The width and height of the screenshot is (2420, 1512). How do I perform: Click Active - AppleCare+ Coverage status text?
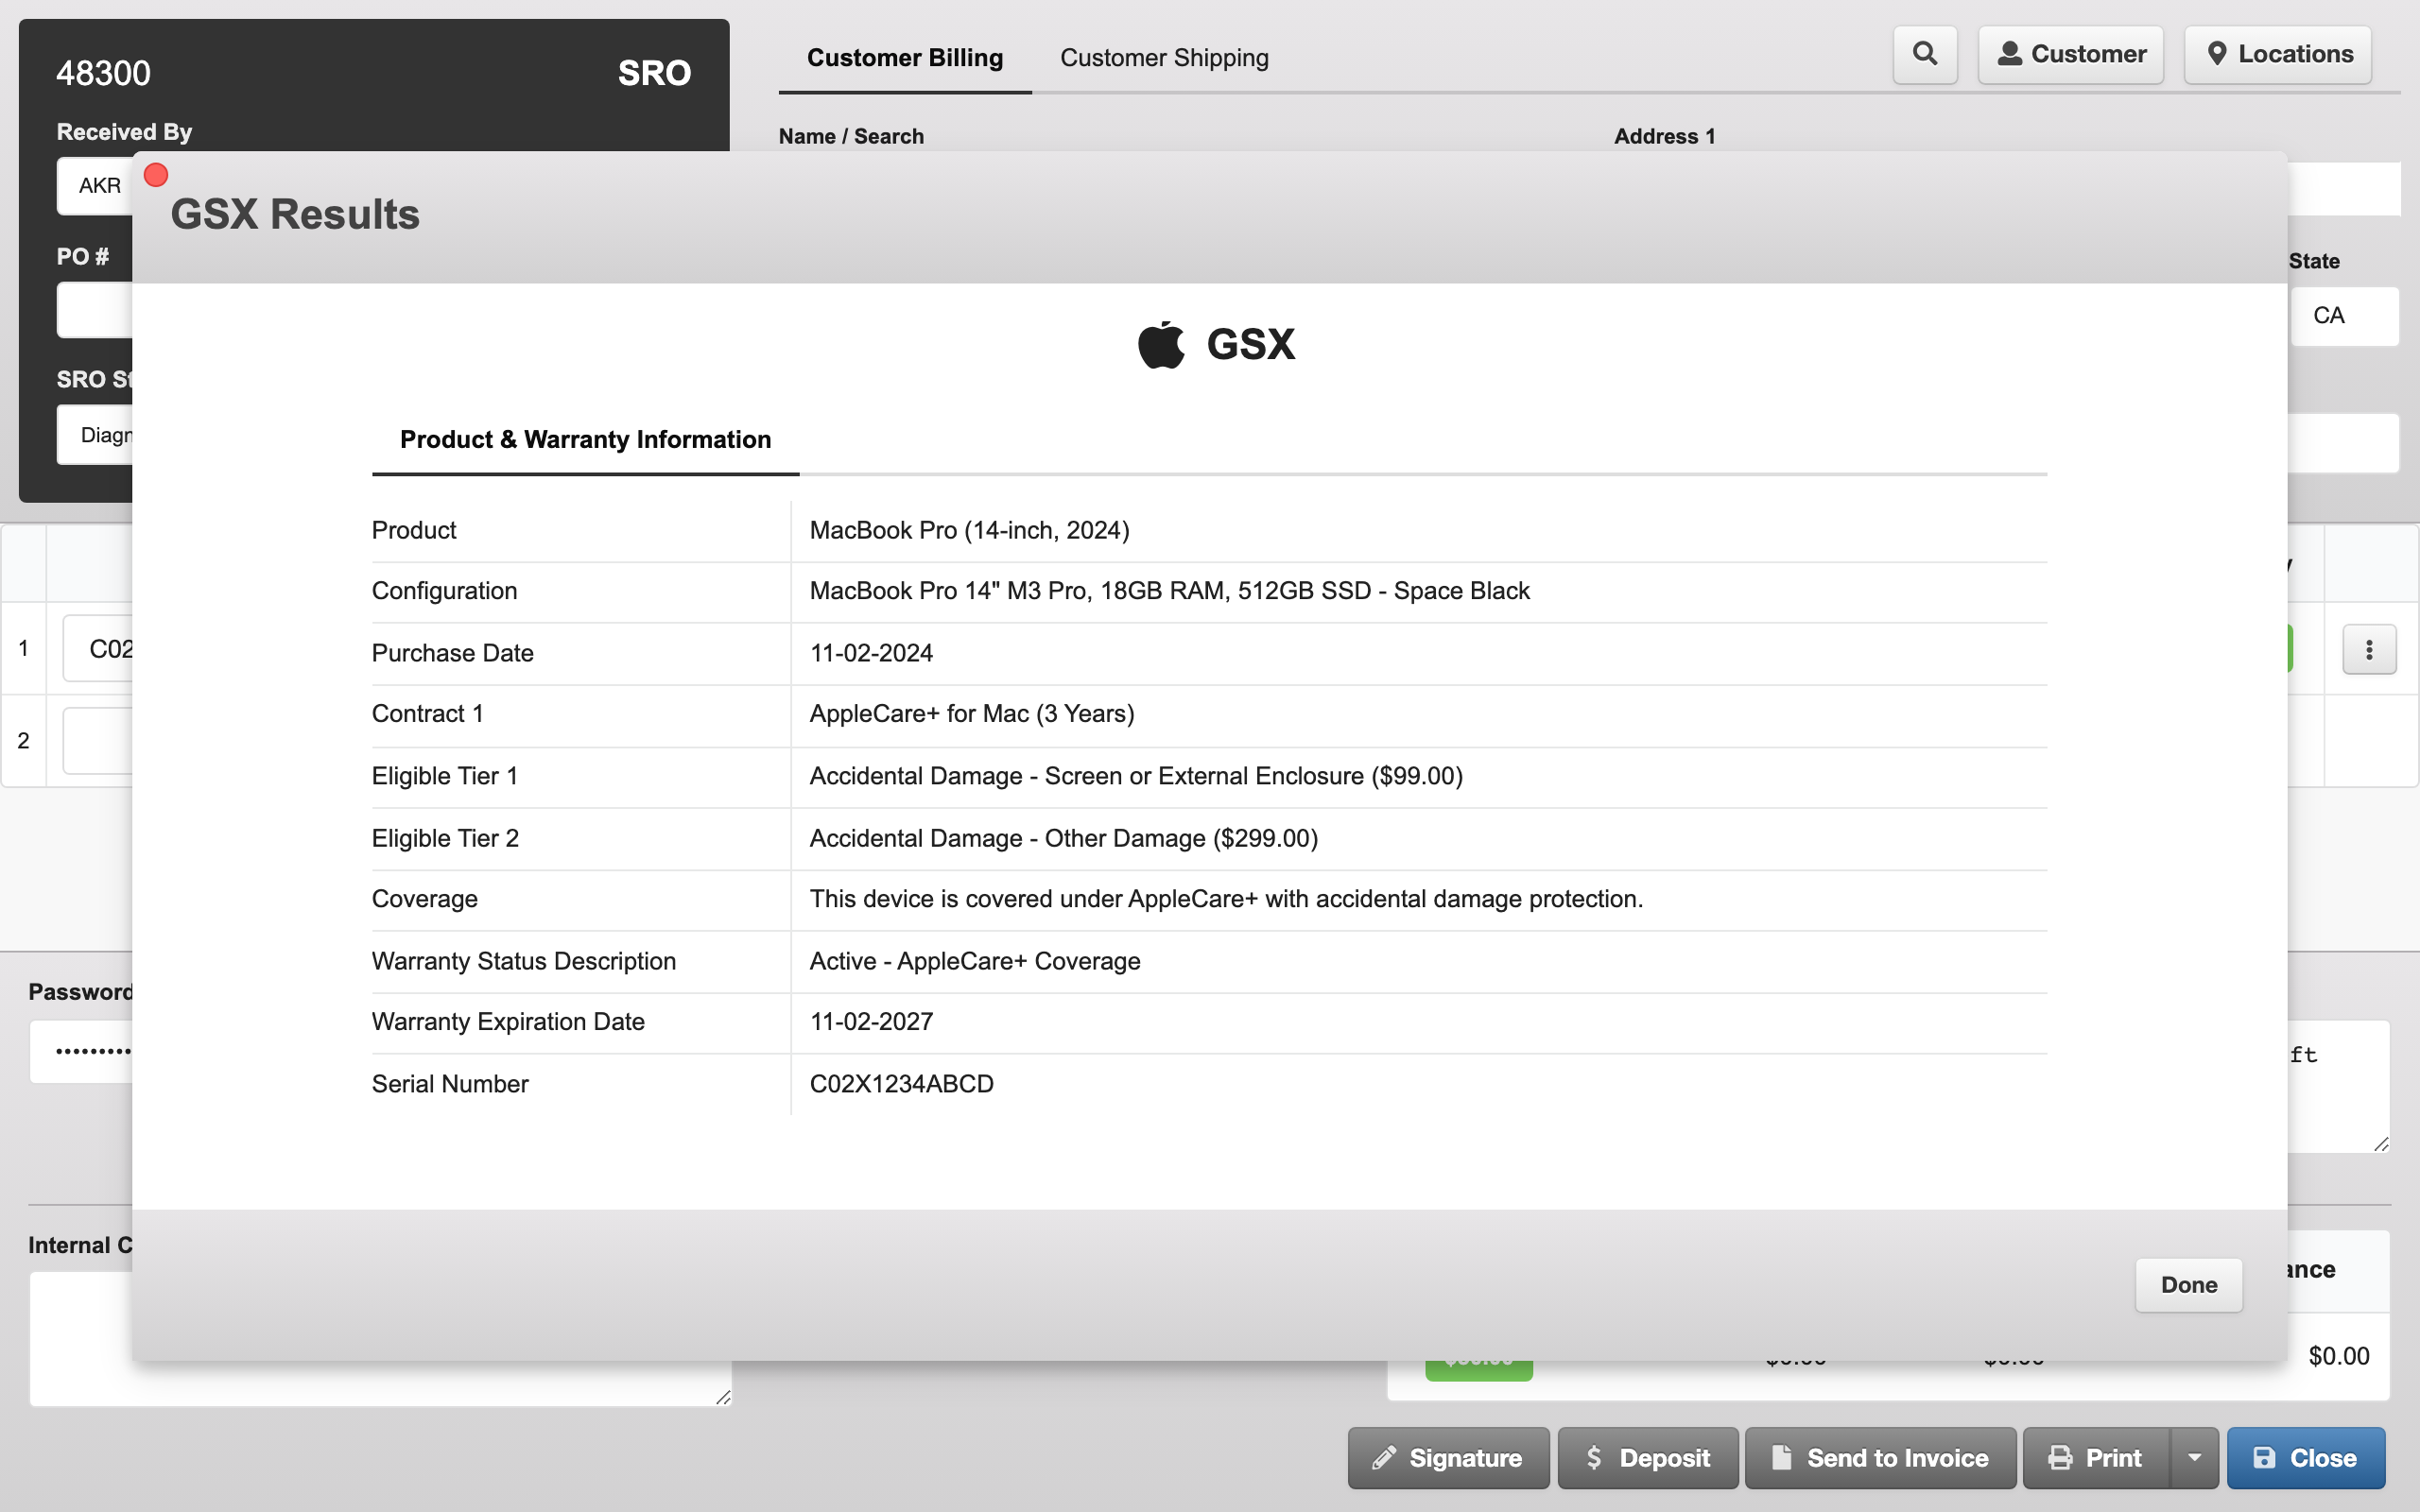click(974, 961)
